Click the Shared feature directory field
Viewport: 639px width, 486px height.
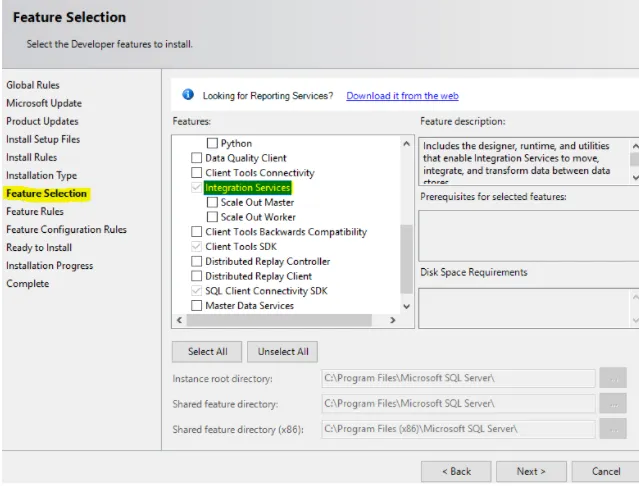[x=458, y=403]
